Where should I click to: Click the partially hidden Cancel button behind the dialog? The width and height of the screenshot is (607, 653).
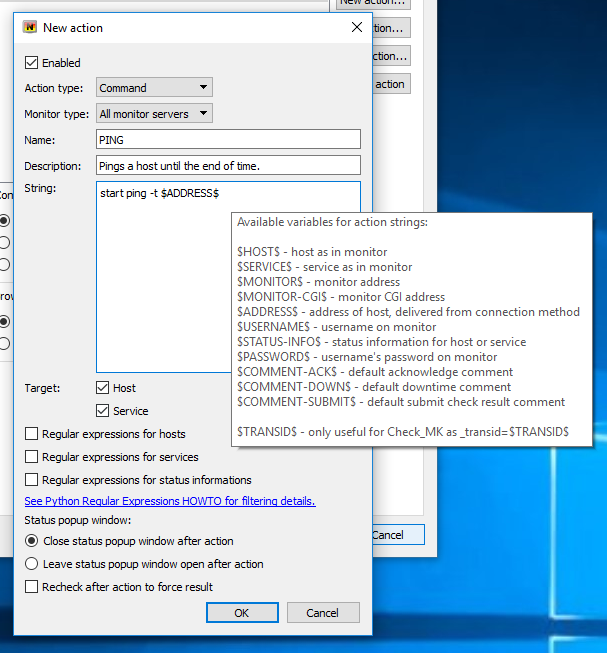pyautogui.click(x=395, y=535)
